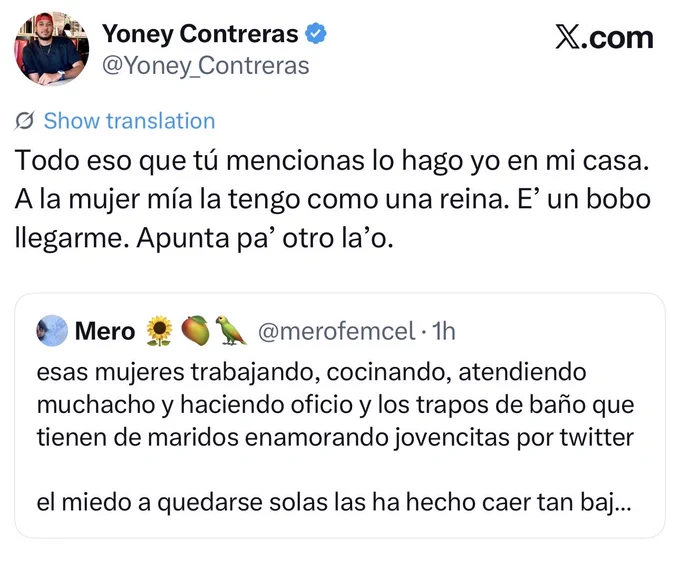Viewport: 680px width, 569px height.
Task: Expand the truncated quoted tweet ending
Action: tap(622, 503)
